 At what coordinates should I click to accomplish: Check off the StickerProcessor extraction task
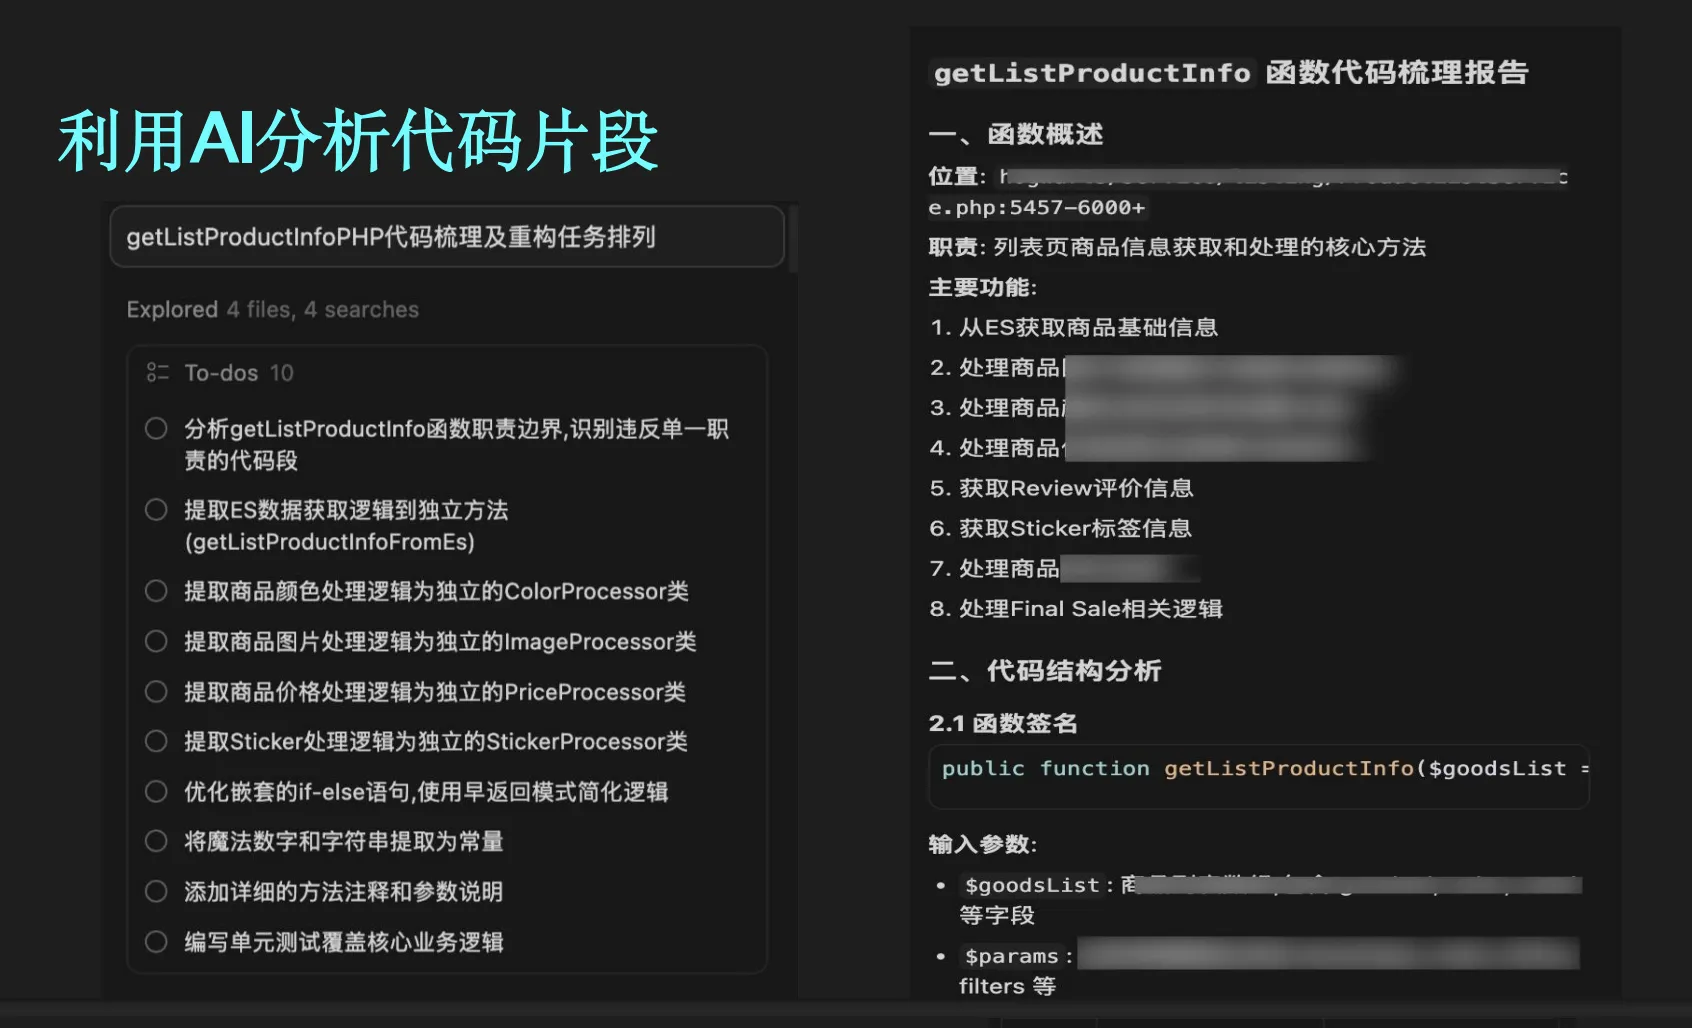coord(156,741)
